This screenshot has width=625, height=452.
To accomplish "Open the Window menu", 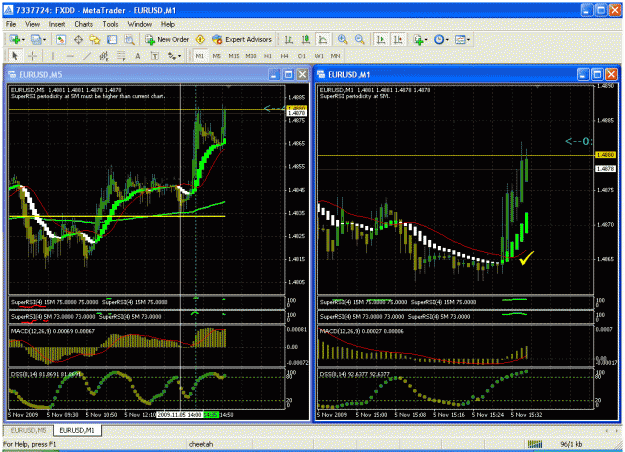I will (140, 24).
